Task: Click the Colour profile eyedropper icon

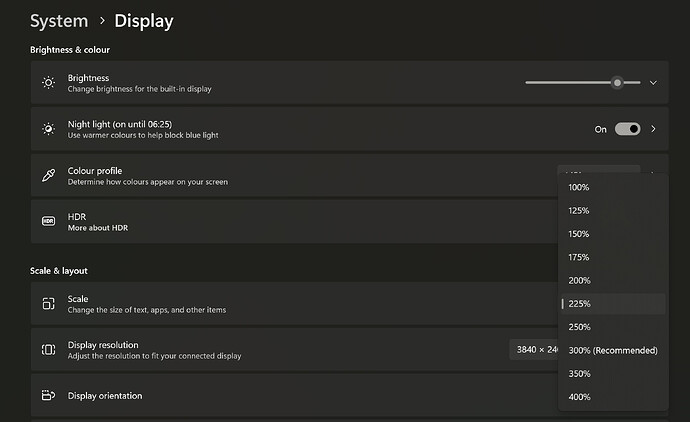Action: [48, 175]
